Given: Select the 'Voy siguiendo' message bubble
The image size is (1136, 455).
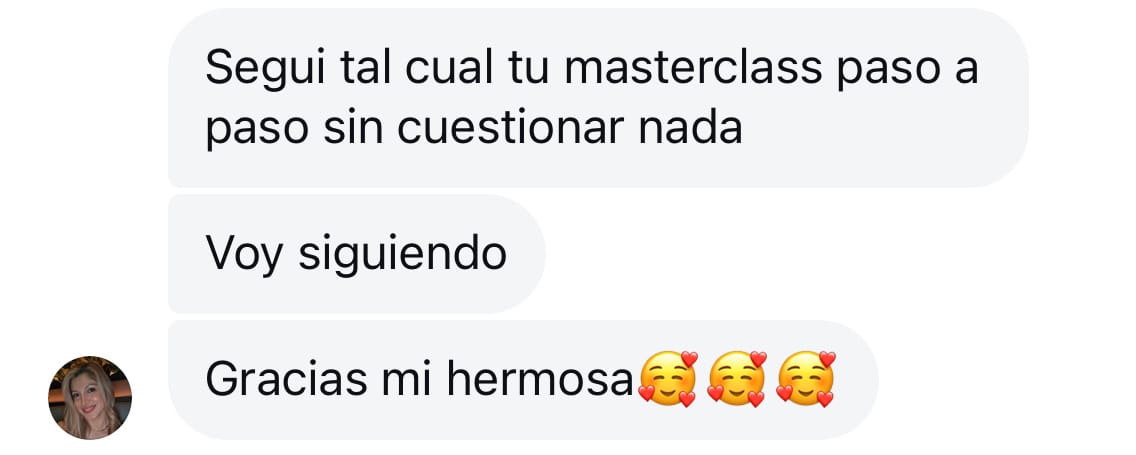Looking at the screenshot, I should (356, 254).
